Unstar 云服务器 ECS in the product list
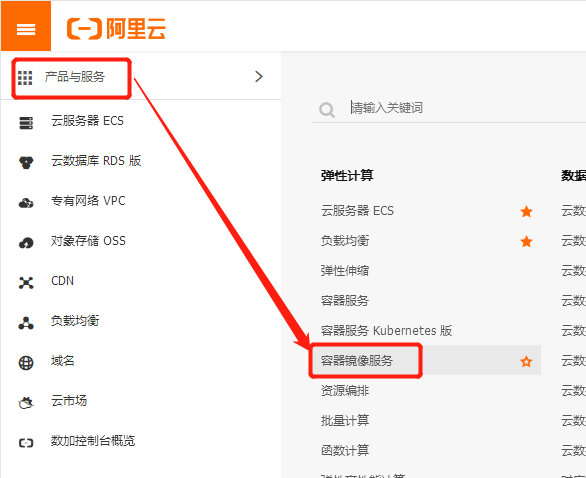586x478 pixels. click(x=526, y=212)
